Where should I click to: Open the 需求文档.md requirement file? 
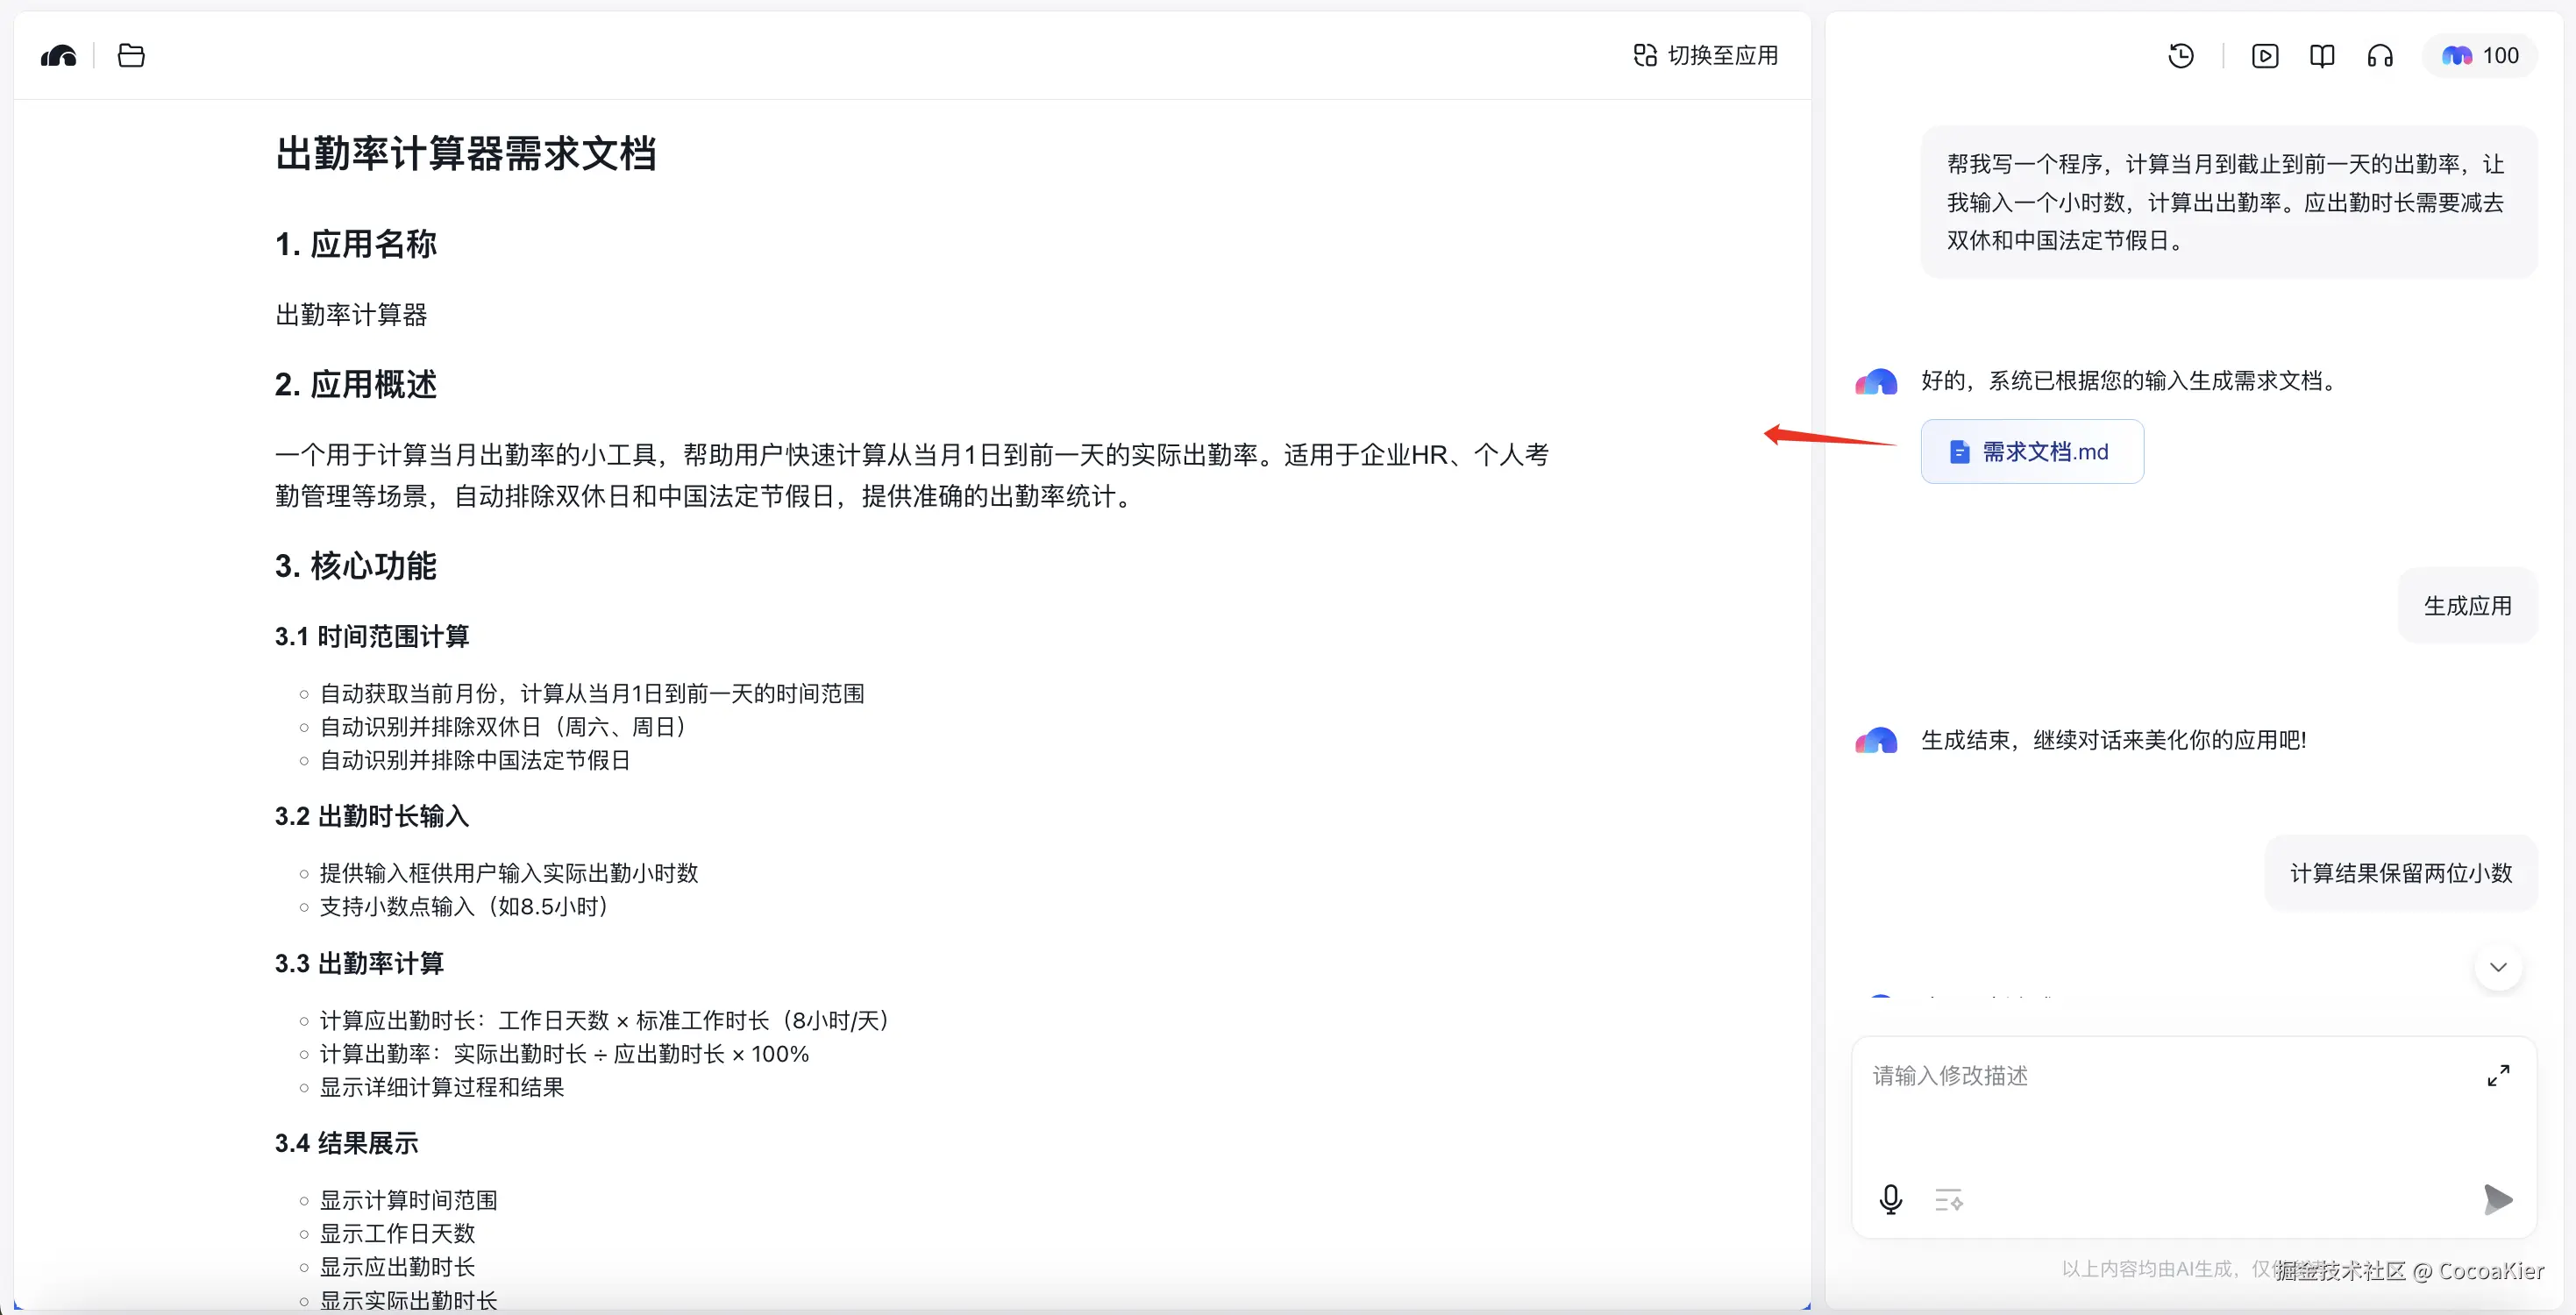pos(2031,451)
